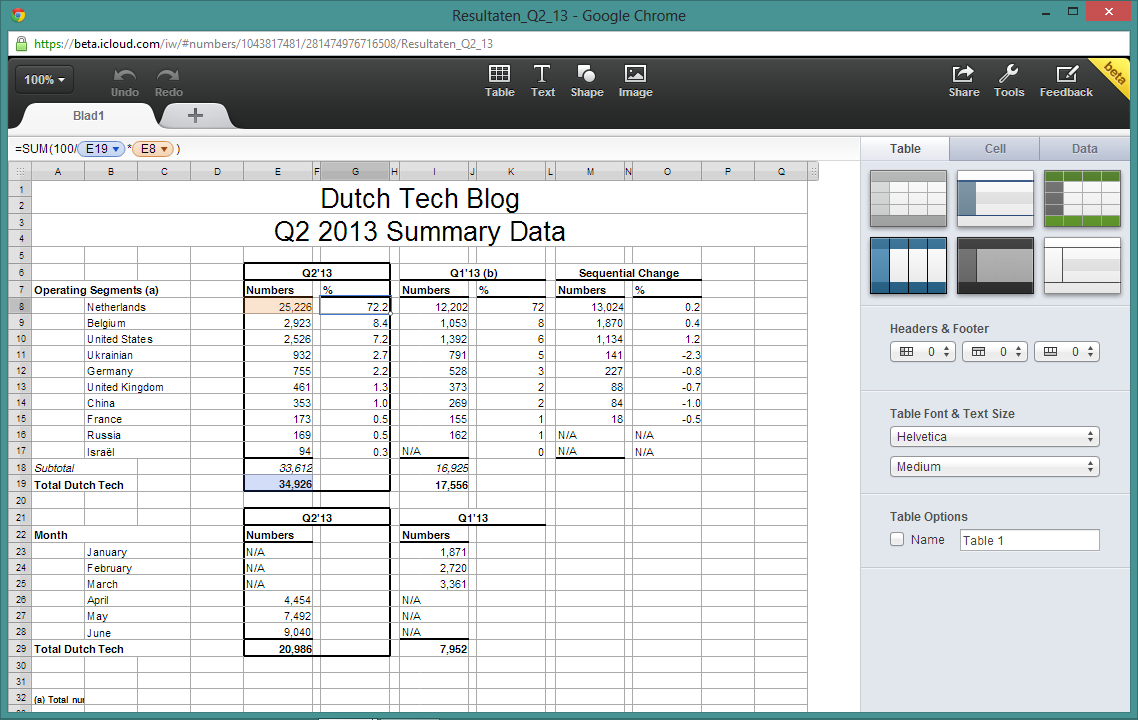Redo the last undone action
The image size is (1138, 720).
tap(168, 82)
